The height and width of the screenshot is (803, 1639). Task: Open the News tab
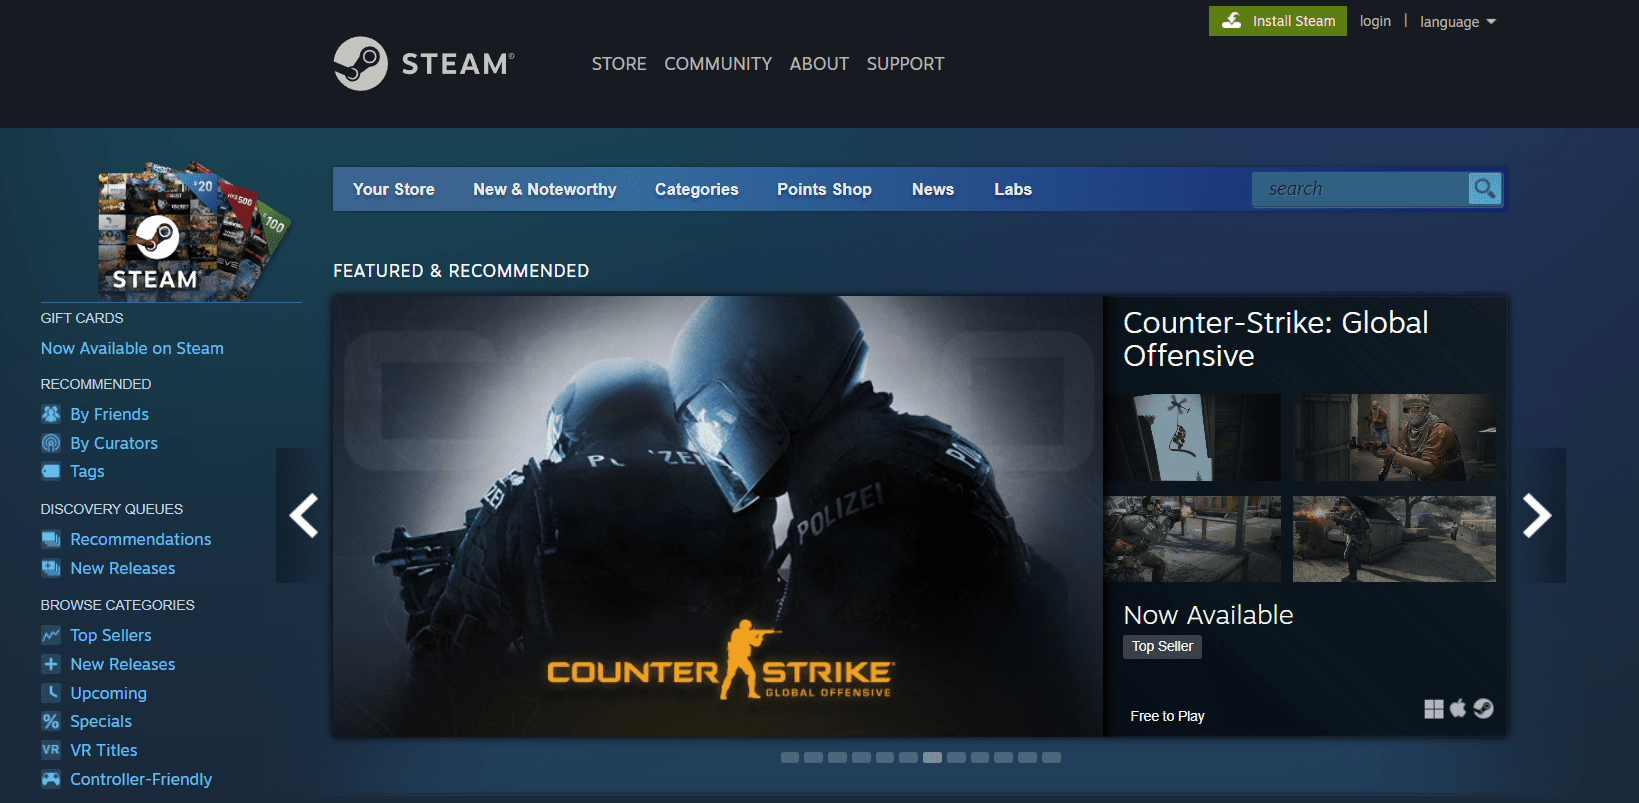tap(933, 189)
